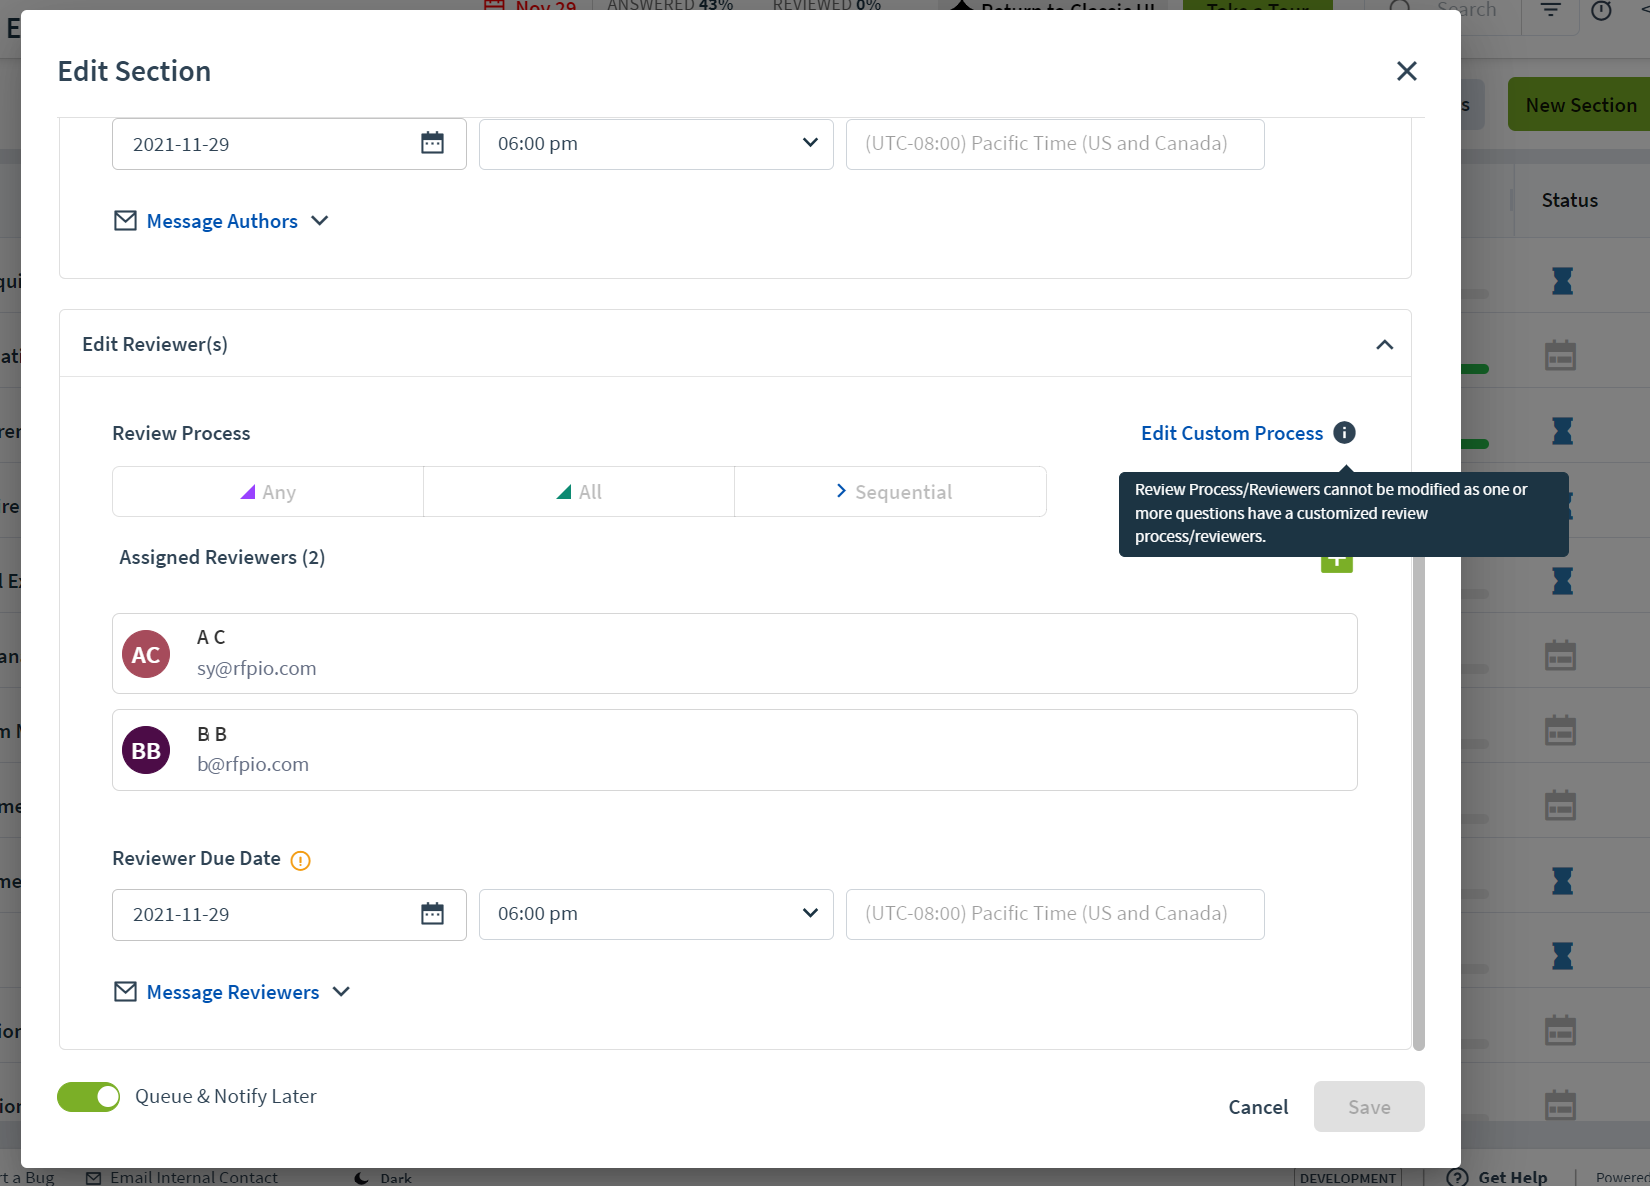Click the AC reviewer avatar
This screenshot has width=1650, height=1186.
pos(146,654)
